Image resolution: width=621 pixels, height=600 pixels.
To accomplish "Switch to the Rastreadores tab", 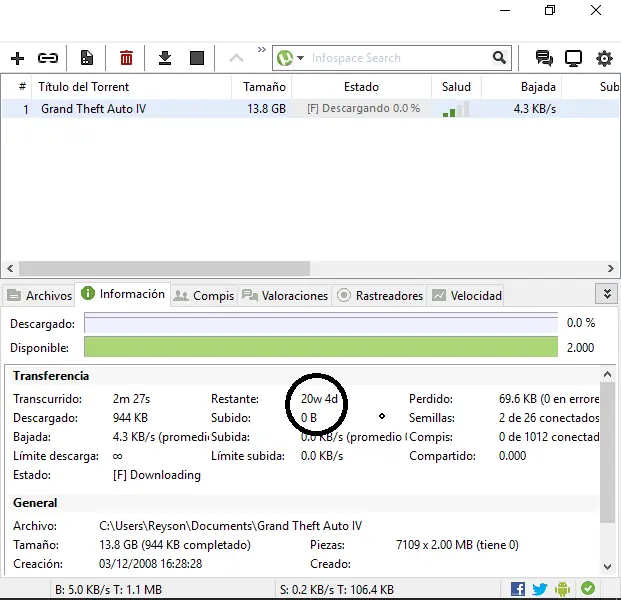I will [379, 295].
